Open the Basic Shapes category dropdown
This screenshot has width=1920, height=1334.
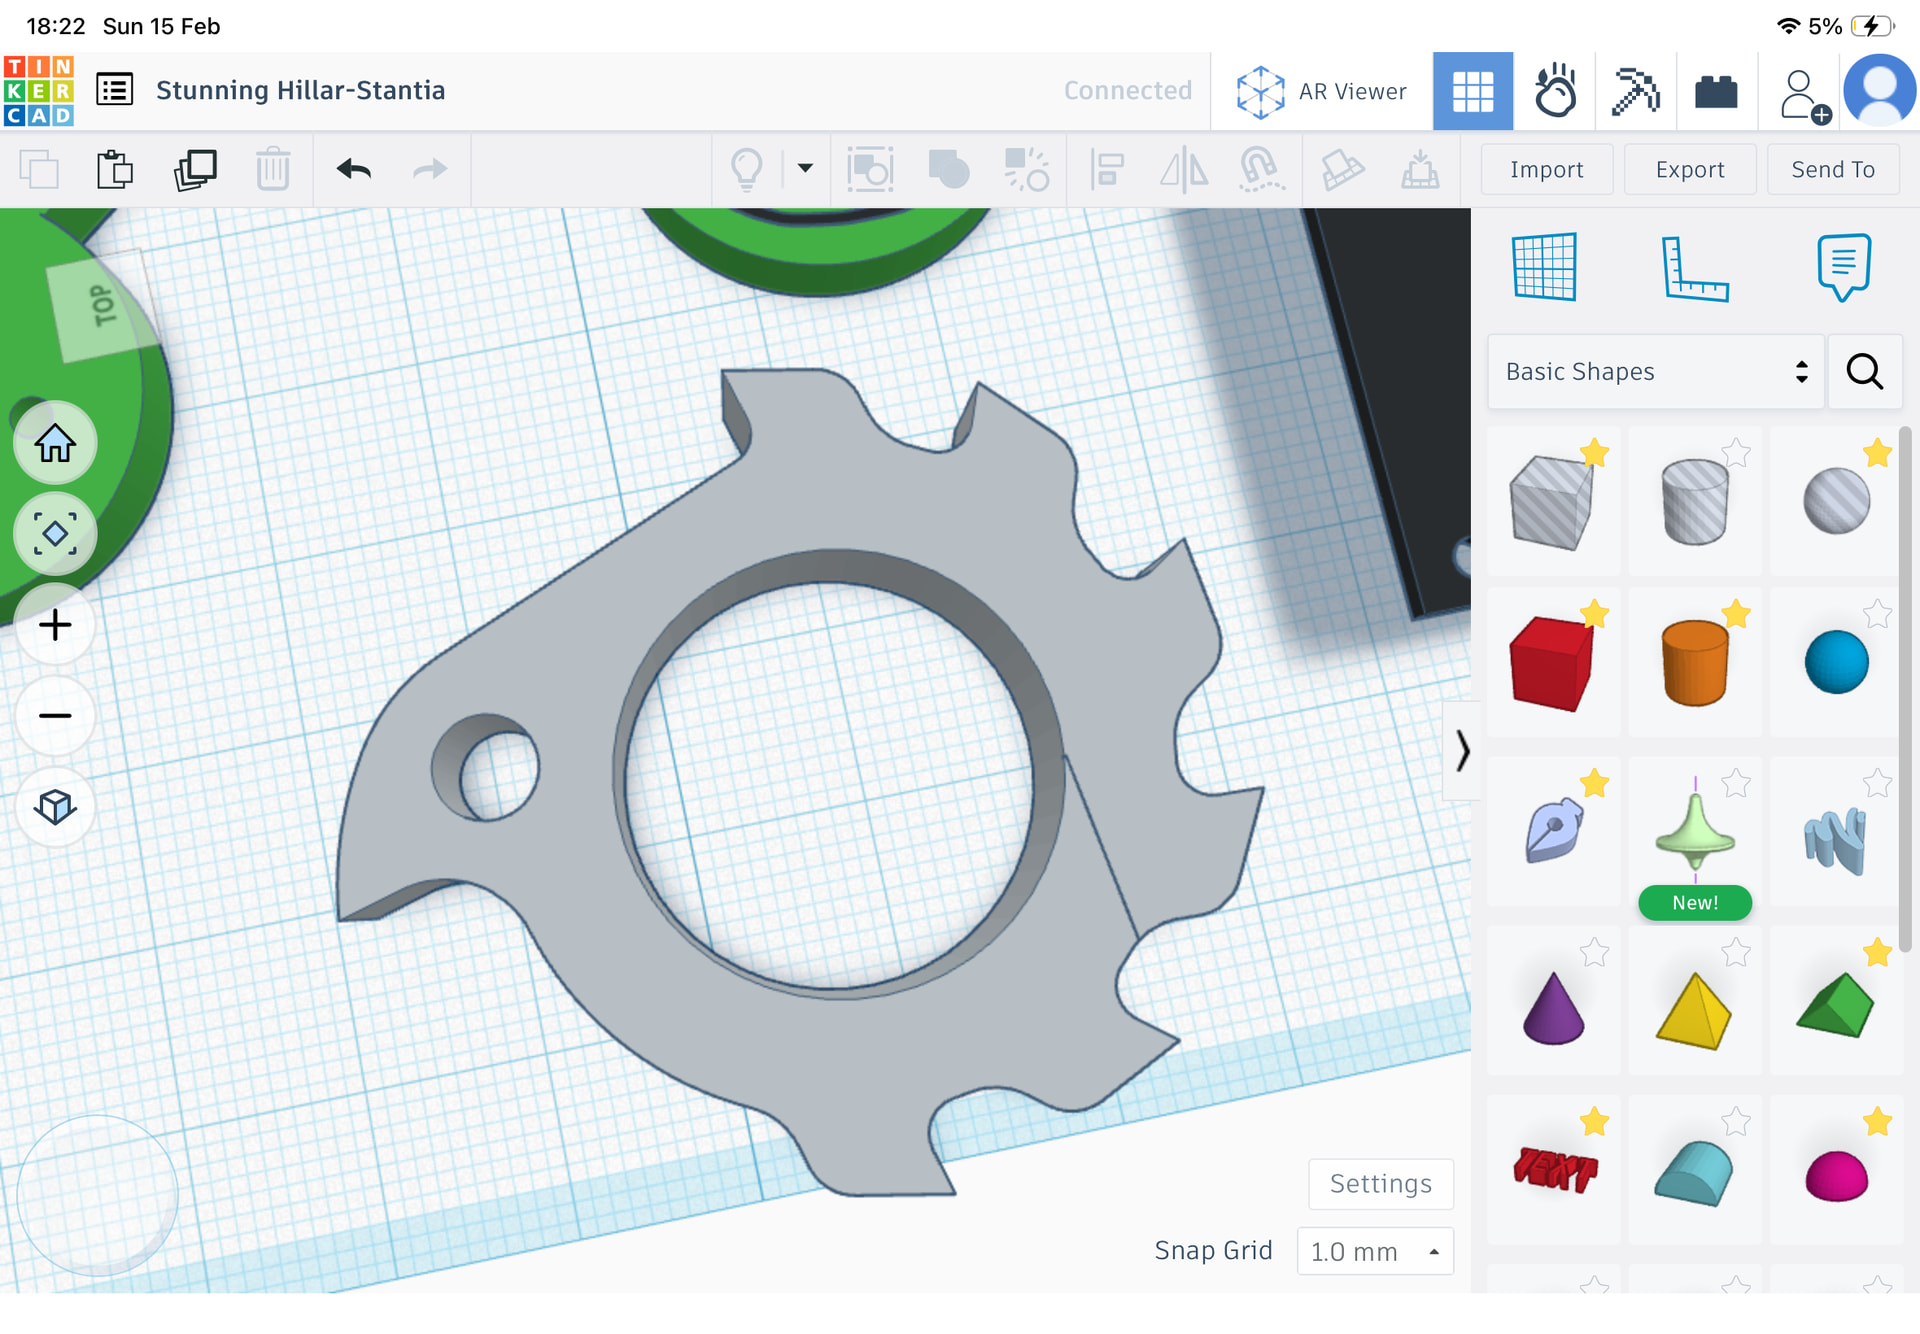(1656, 372)
